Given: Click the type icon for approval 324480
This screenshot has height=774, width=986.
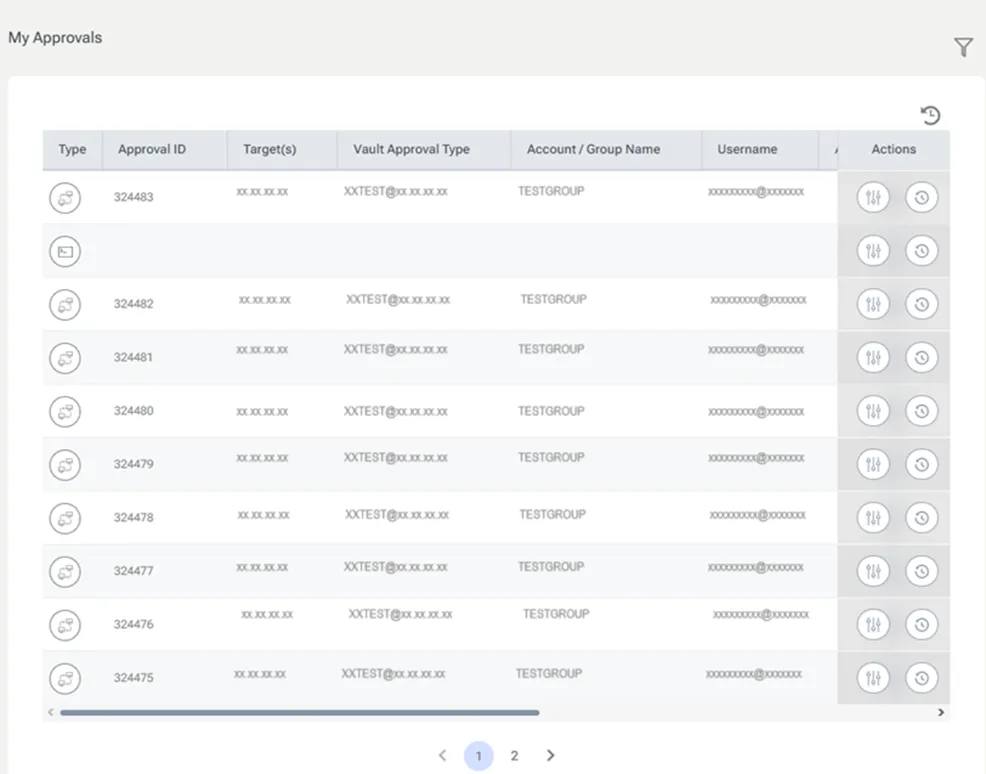Looking at the screenshot, I should coord(65,412).
